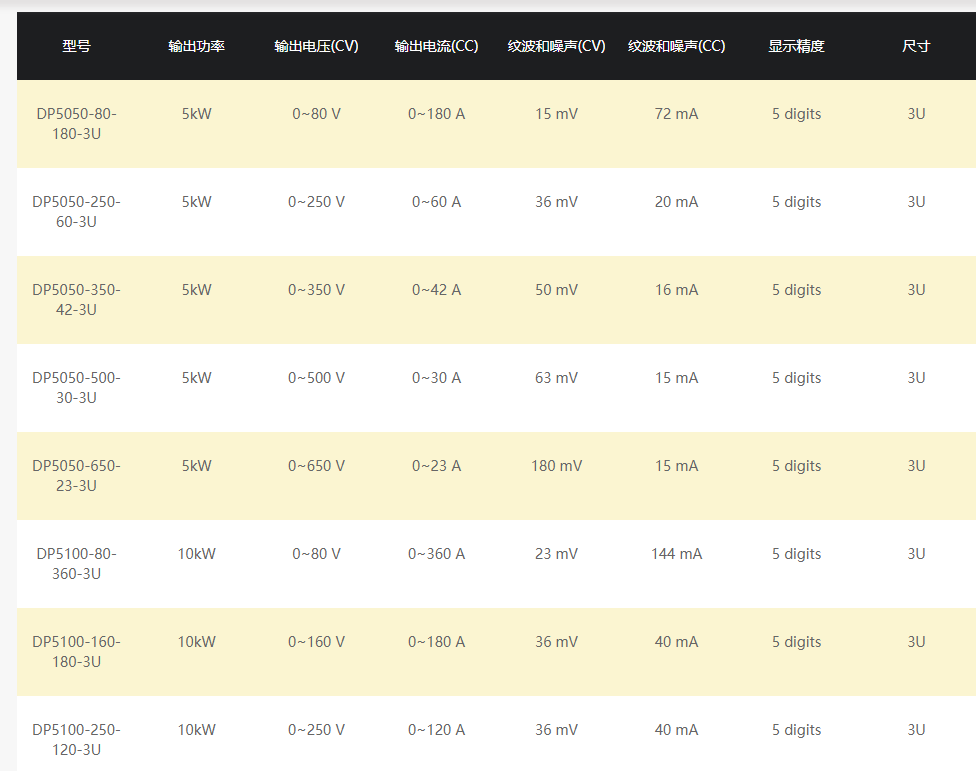Click 5 digits in DP5100-160-180-3U row
Viewport: 976px width, 771px height.
pyautogui.click(x=796, y=642)
